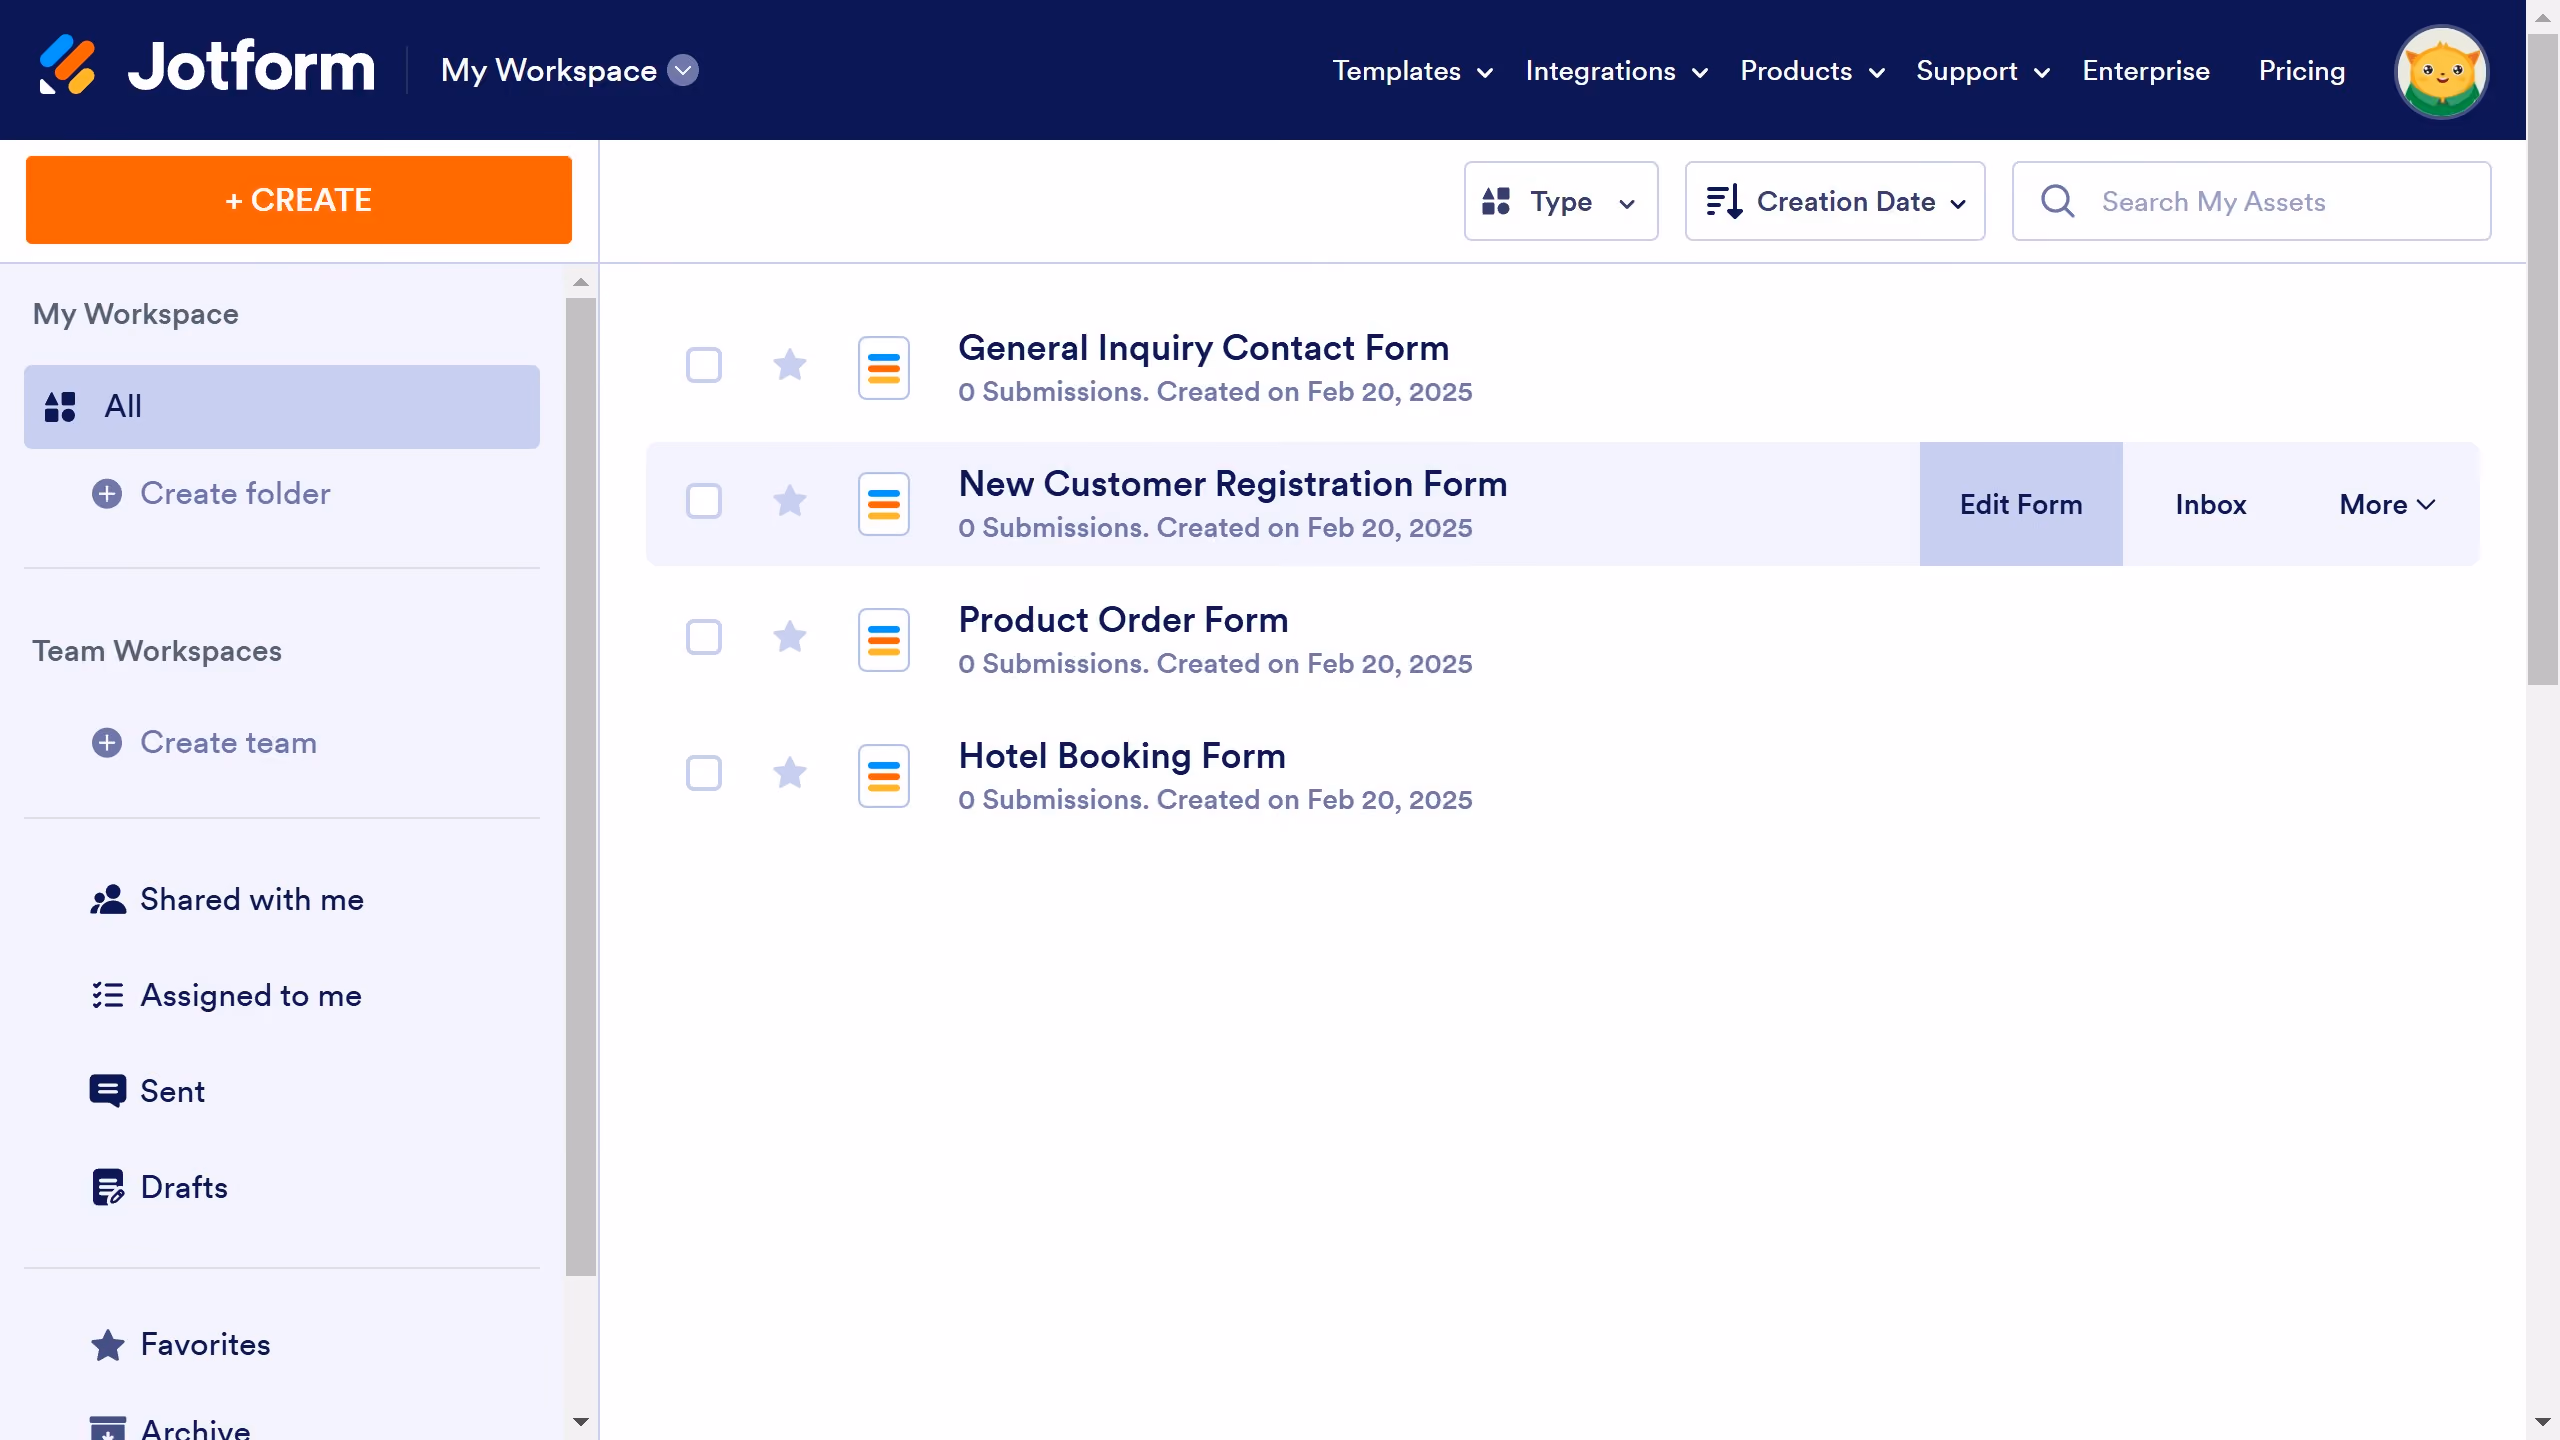Image resolution: width=2560 pixels, height=1440 pixels.
Task: Expand the More options dropdown
Action: click(2388, 505)
